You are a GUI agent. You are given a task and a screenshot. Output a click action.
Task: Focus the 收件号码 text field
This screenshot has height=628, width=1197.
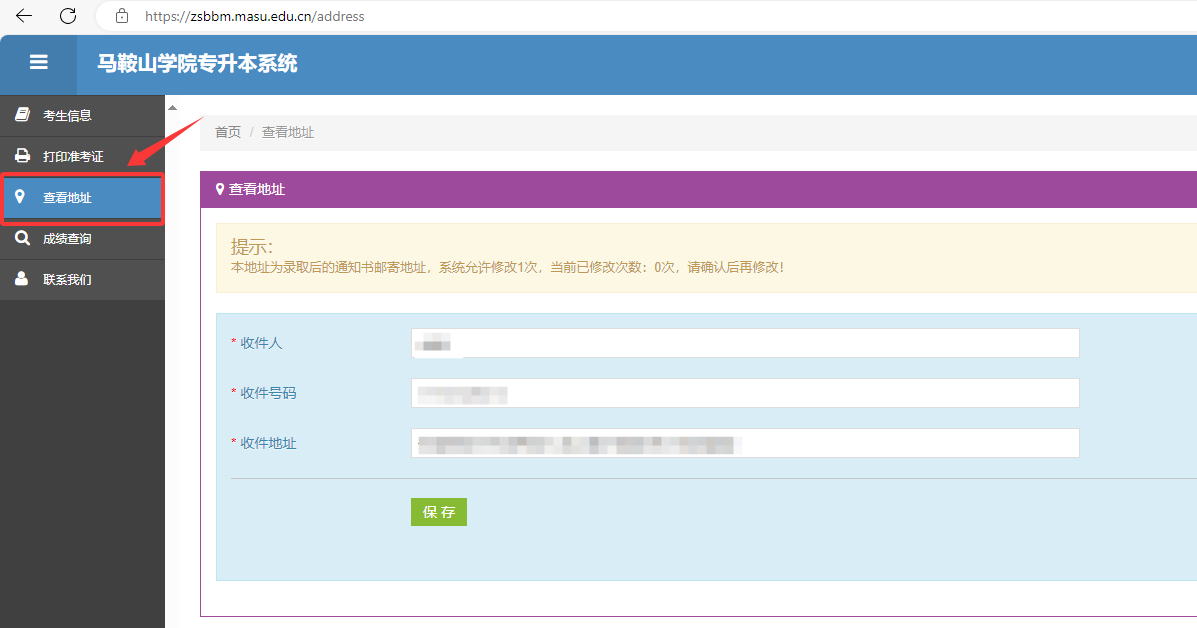pyautogui.click(x=744, y=393)
